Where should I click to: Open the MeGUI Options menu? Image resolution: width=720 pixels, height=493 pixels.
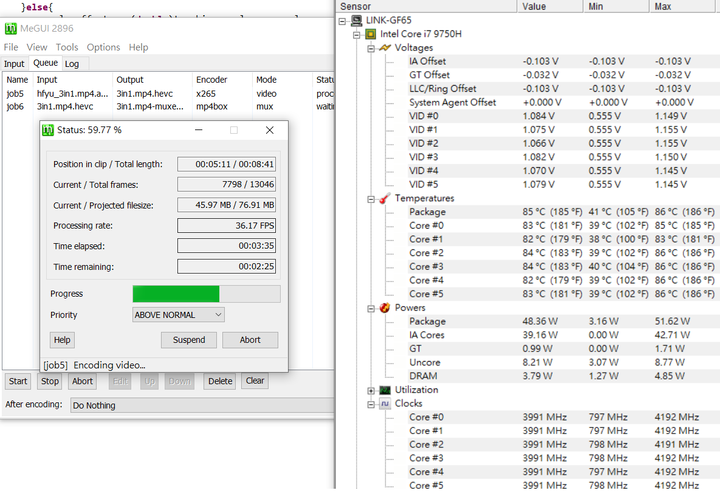coord(103,47)
